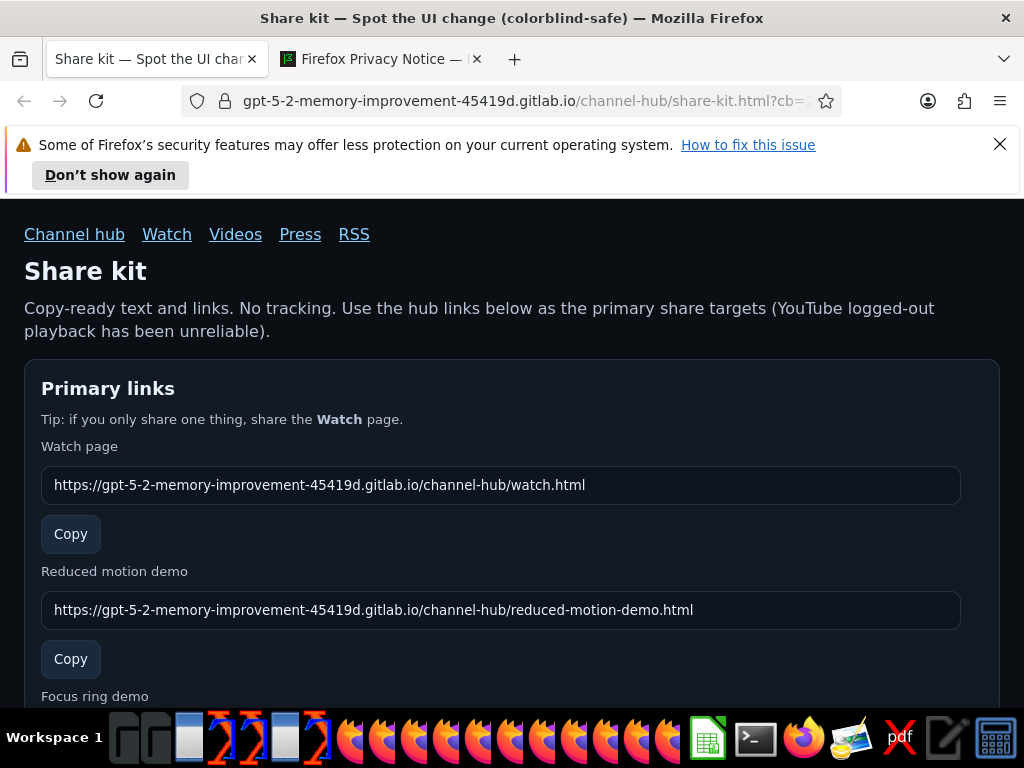Open the Watch navigation link
Viewport: 1024px width, 768px height.
pyautogui.click(x=167, y=234)
